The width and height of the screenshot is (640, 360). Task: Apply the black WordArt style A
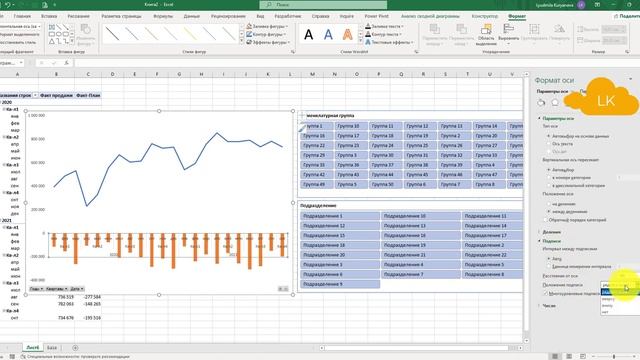309,35
